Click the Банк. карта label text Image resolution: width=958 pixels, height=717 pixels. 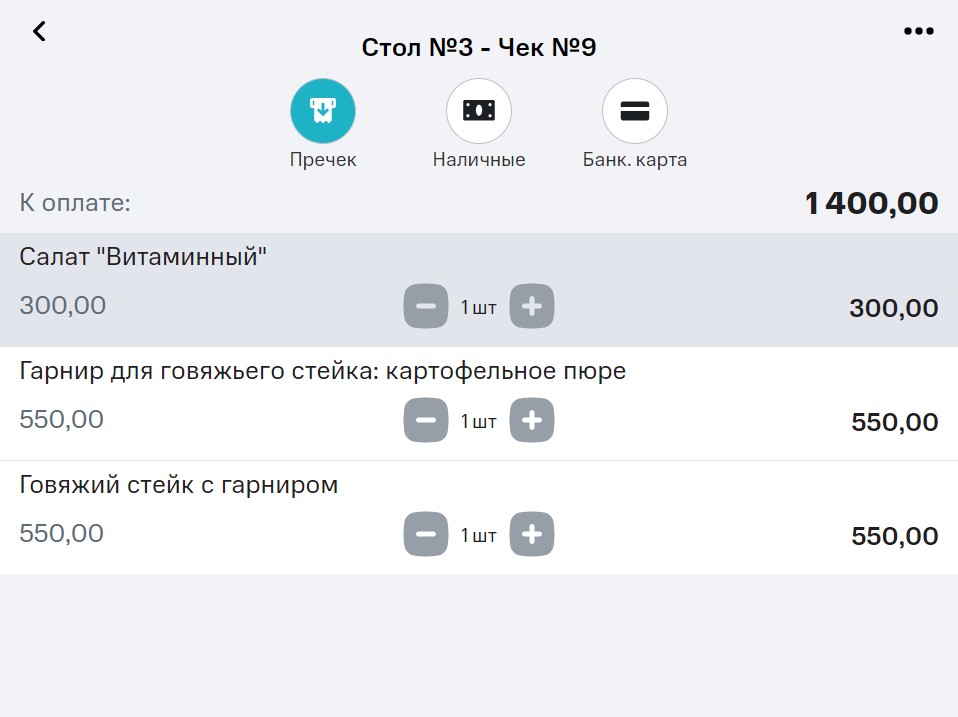point(635,160)
